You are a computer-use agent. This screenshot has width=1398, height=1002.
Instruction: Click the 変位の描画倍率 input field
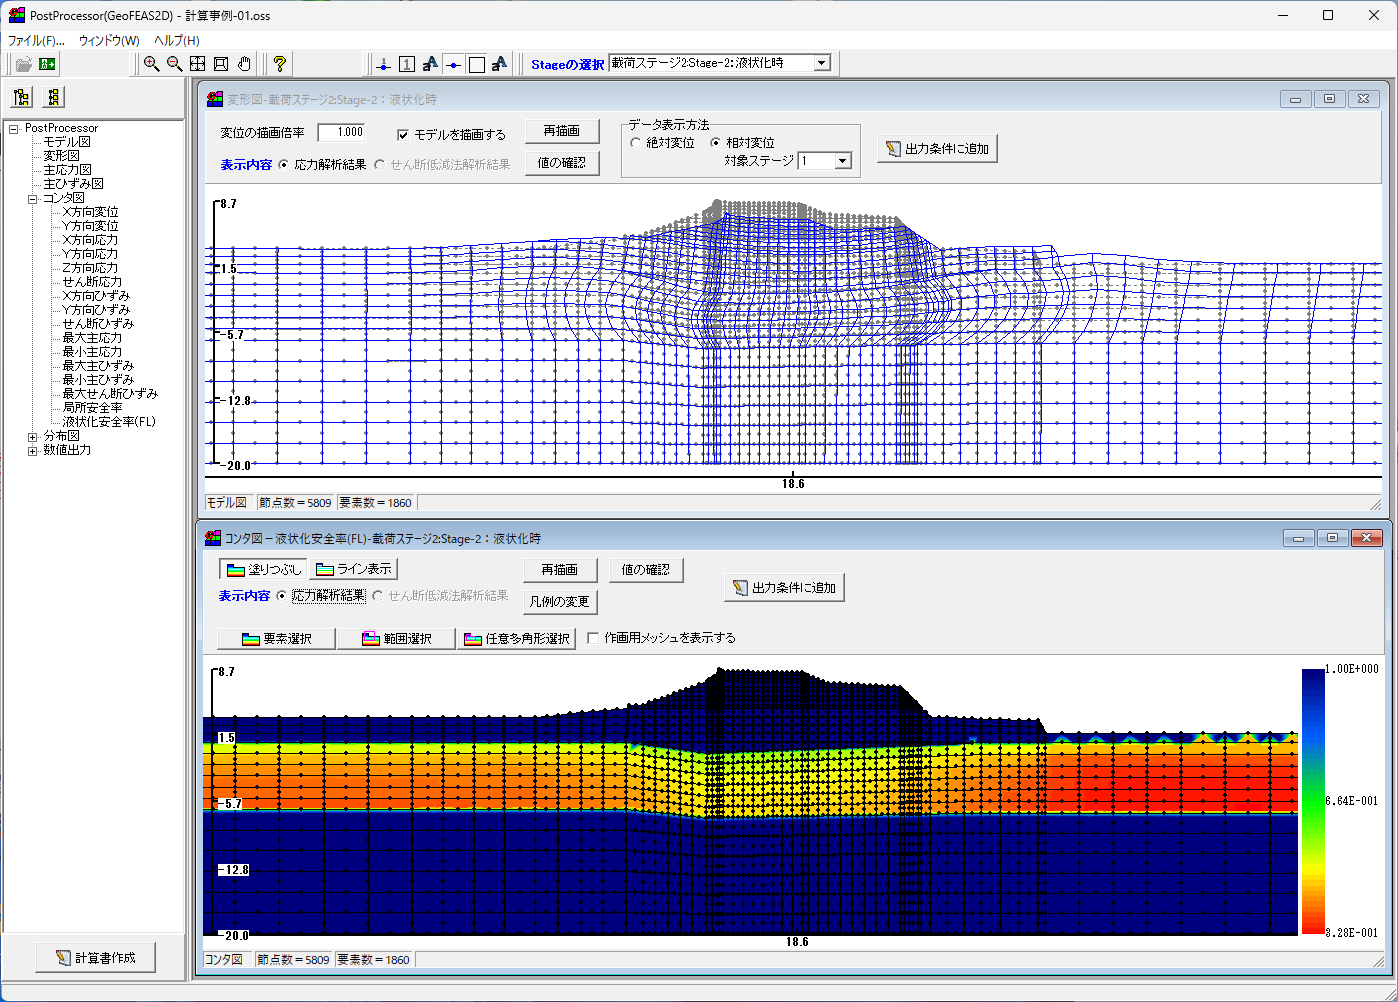[x=341, y=132]
